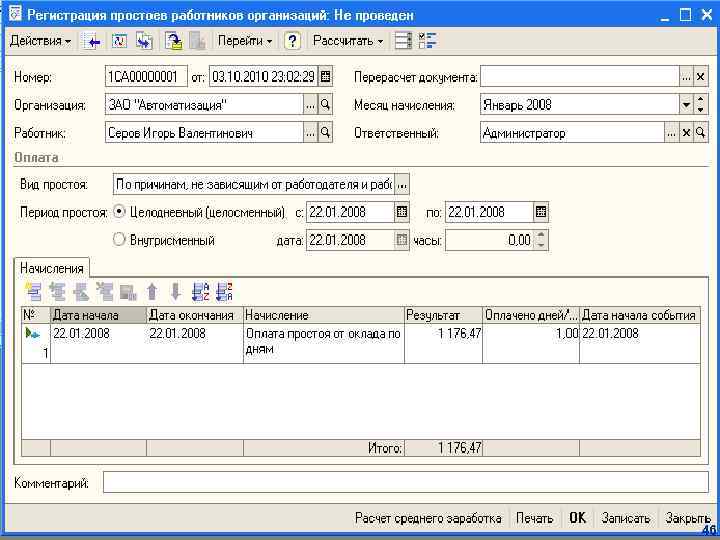This screenshot has height=540, width=720.
Task: Click the refresh document toolbar icon
Action: pyautogui.click(x=119, y=41)
